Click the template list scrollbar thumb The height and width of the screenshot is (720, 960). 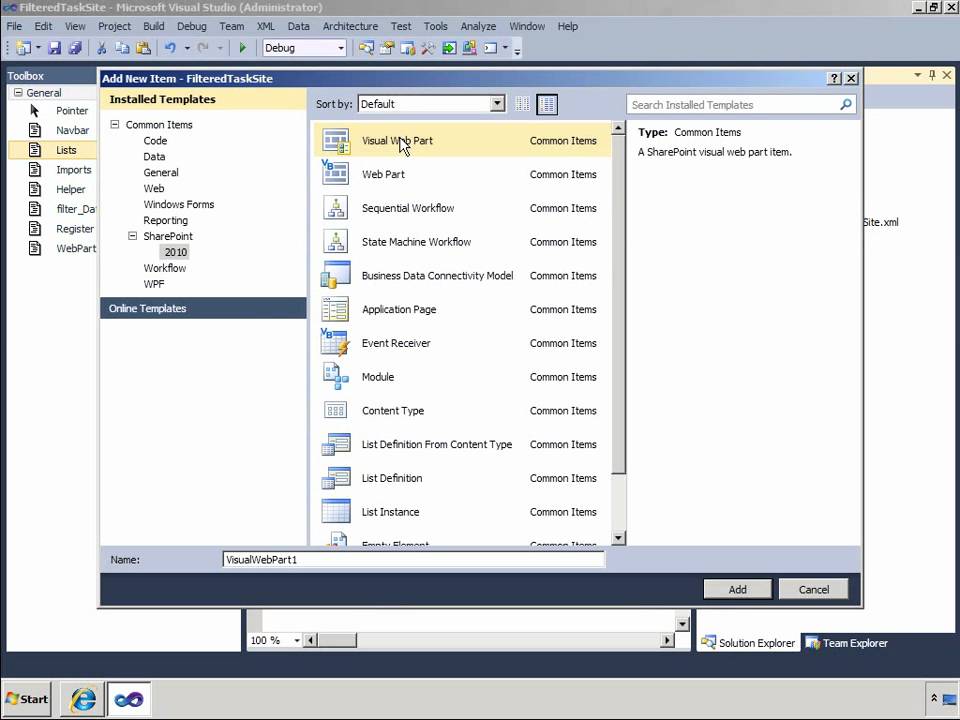pyautogui.click(x=618, y=305)
